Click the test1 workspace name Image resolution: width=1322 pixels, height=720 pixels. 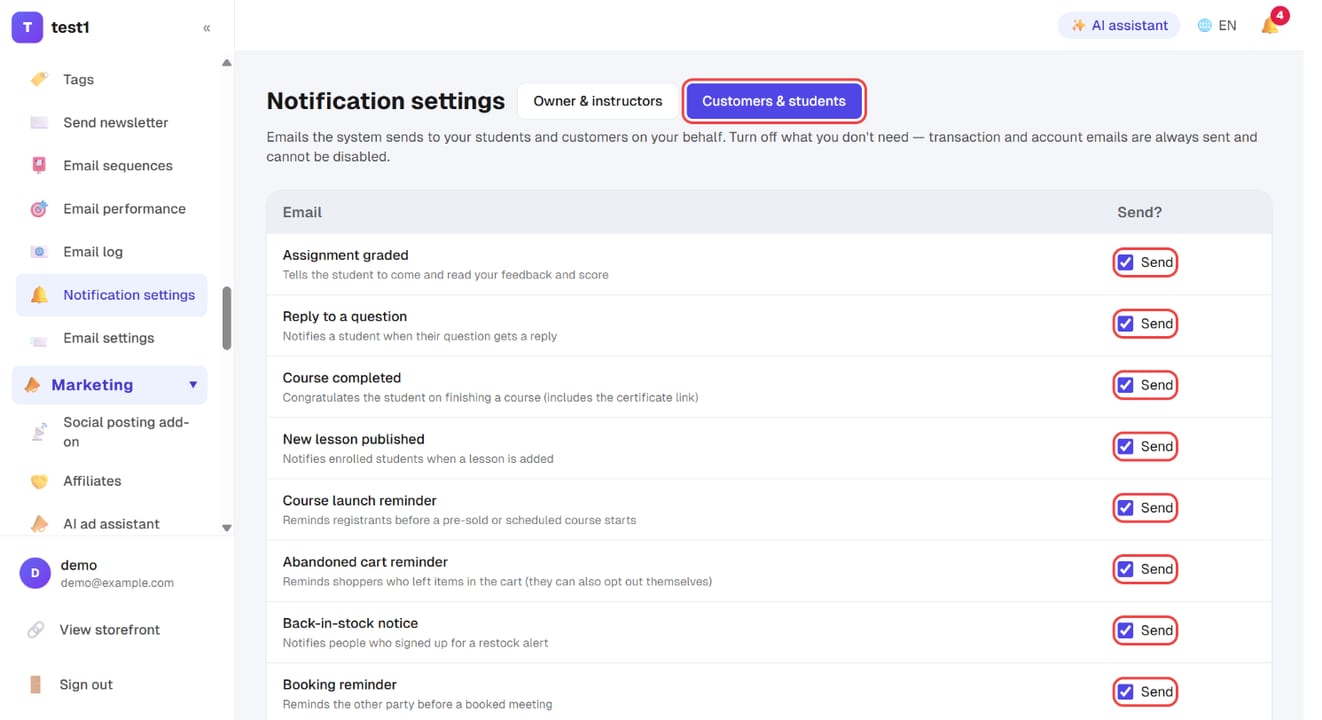(70, 28)
